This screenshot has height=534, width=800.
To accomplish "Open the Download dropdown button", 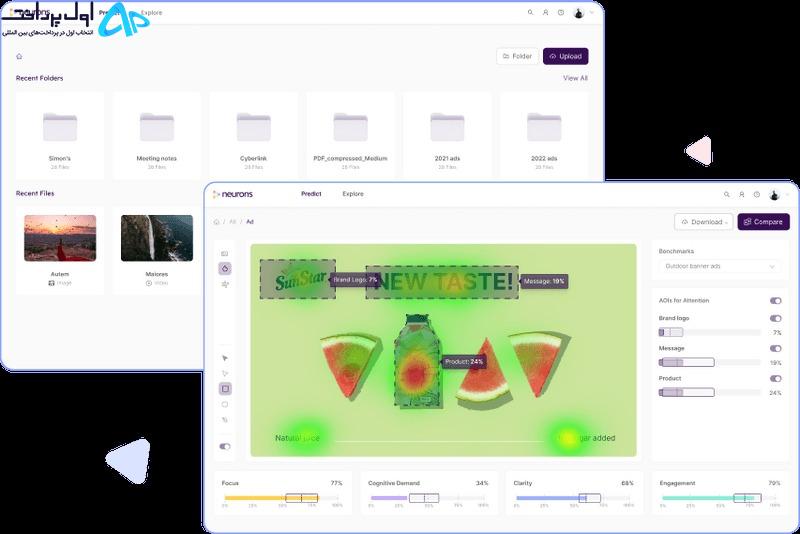I will point(704,222).
